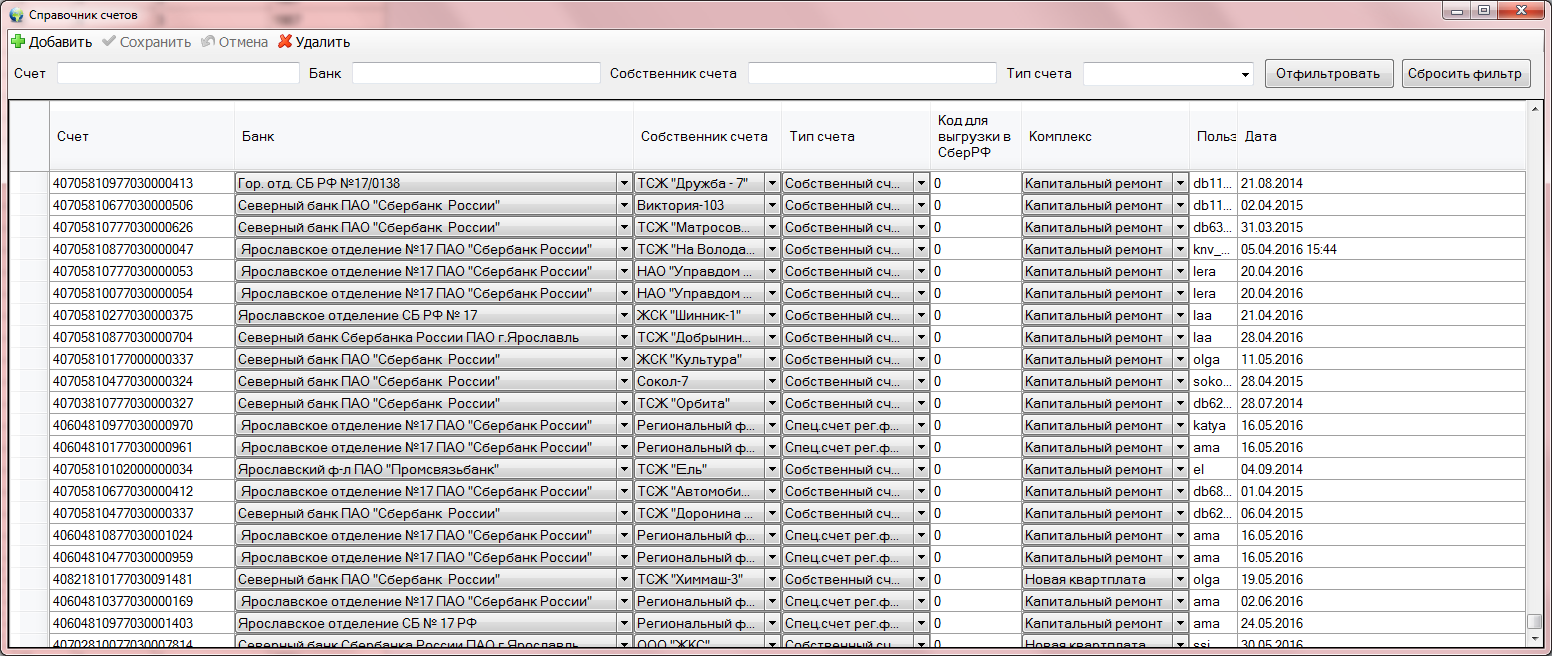The height and width of the screenshot is (656, 1552).
Task: Click the Собственник счета column header
Action: coord(704,137)
